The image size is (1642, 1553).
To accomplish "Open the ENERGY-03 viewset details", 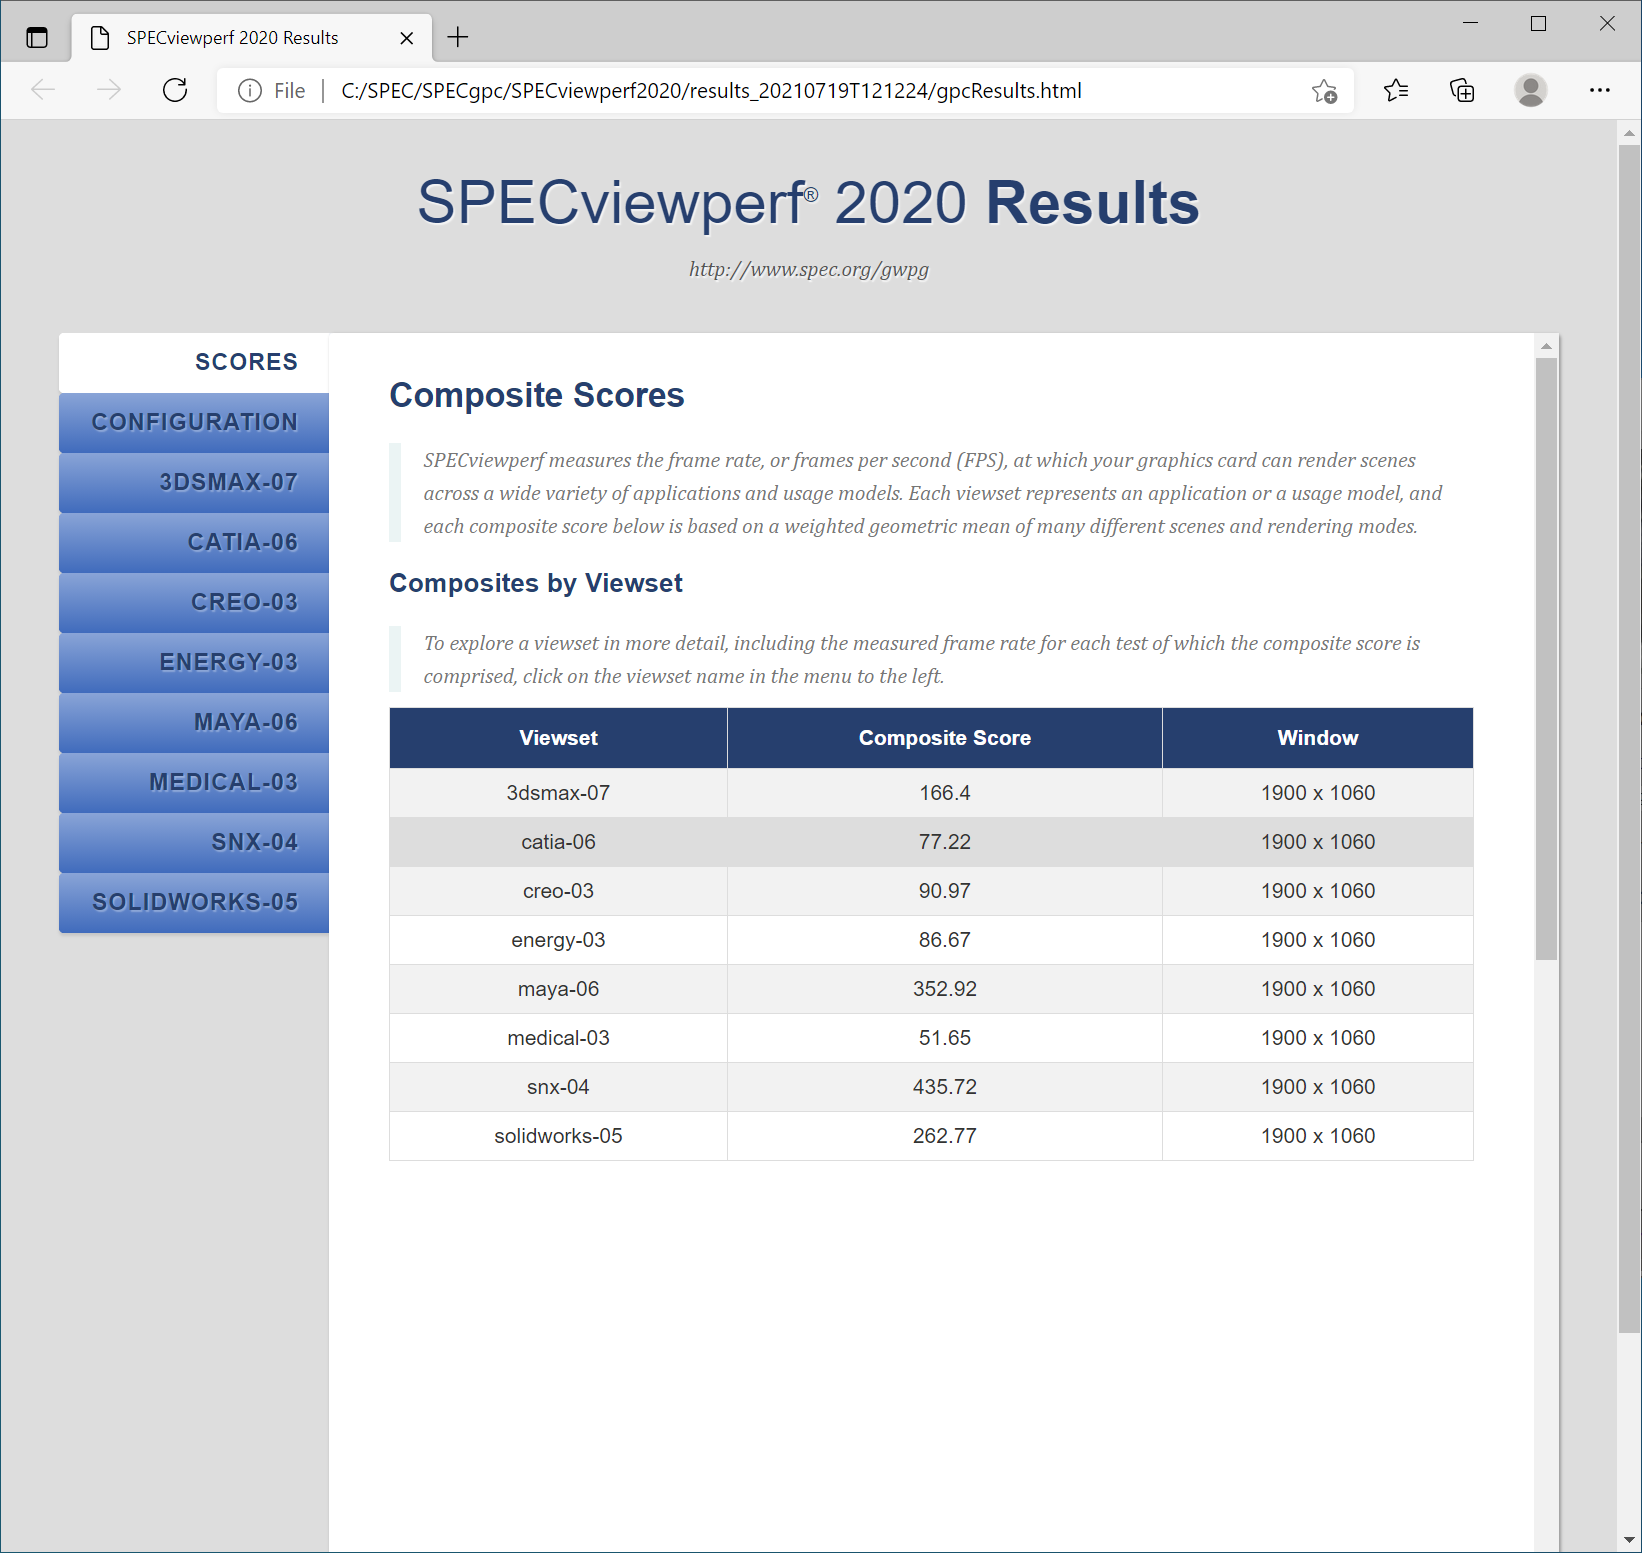I will [194, 662].
